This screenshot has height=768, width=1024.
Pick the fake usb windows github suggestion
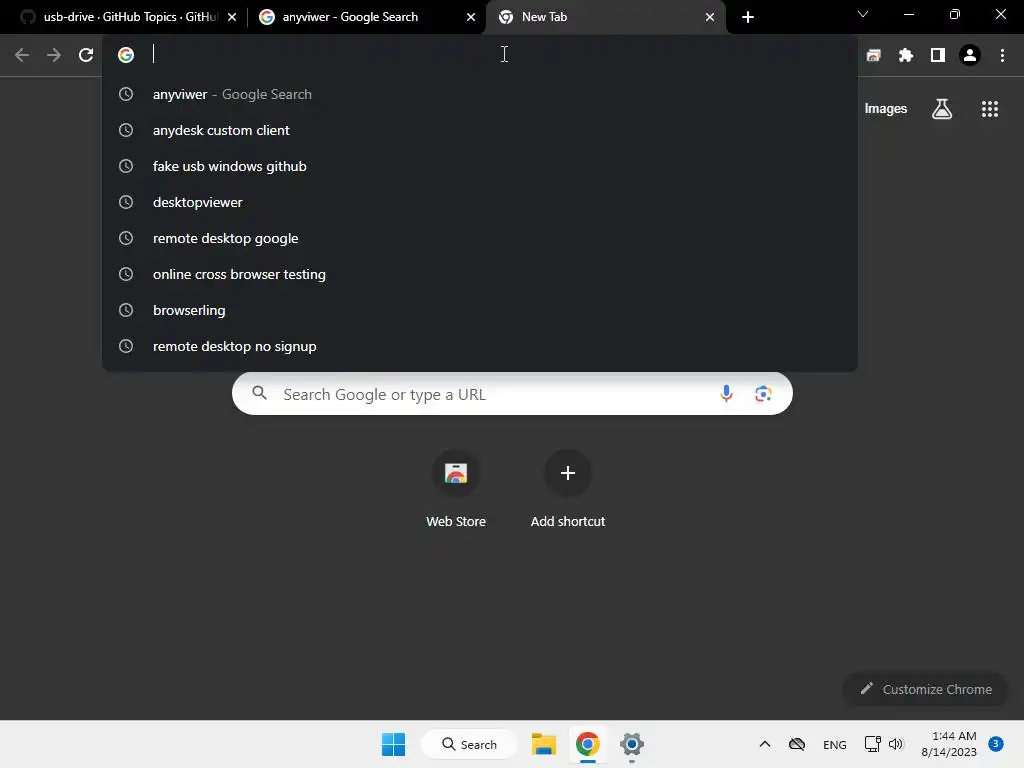tap(480, 166)
